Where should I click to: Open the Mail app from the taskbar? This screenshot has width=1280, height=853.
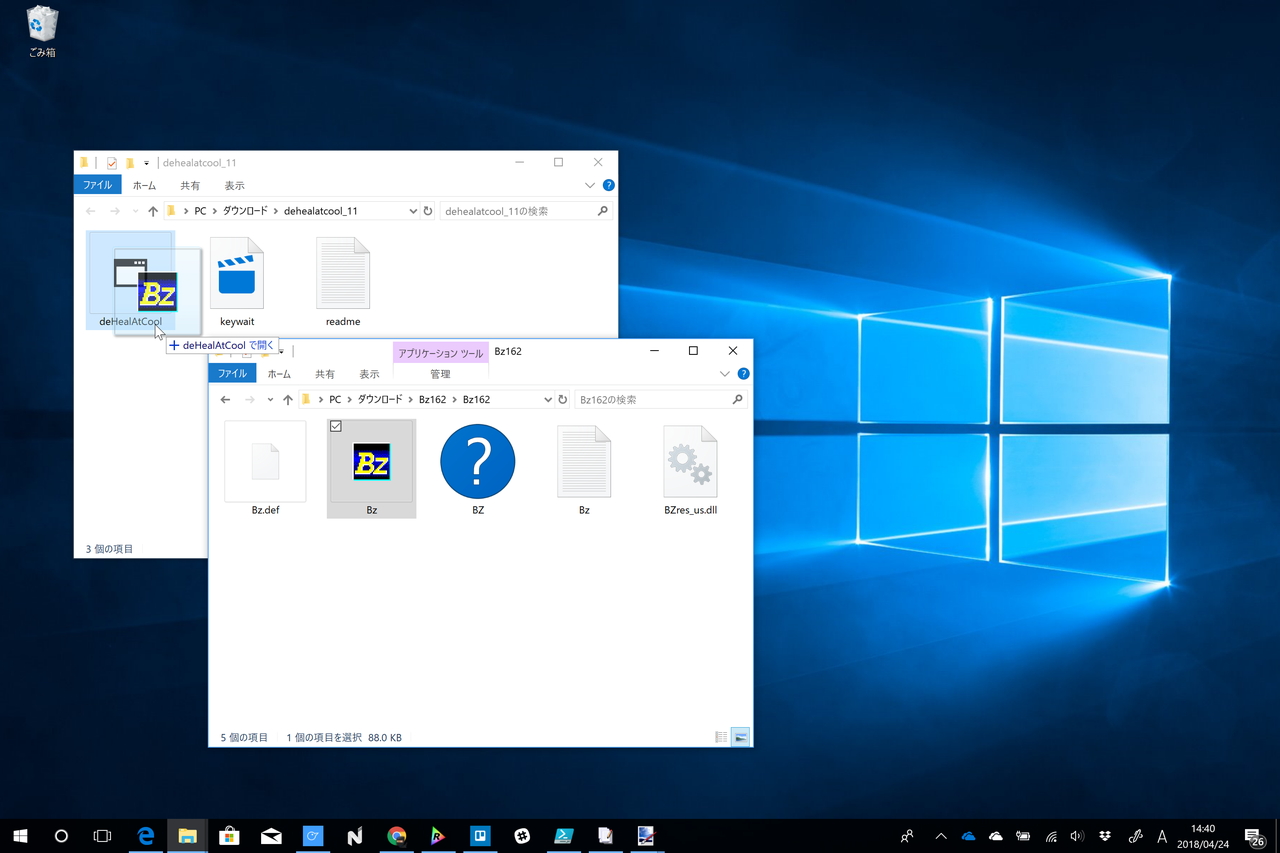coord(271,836)
